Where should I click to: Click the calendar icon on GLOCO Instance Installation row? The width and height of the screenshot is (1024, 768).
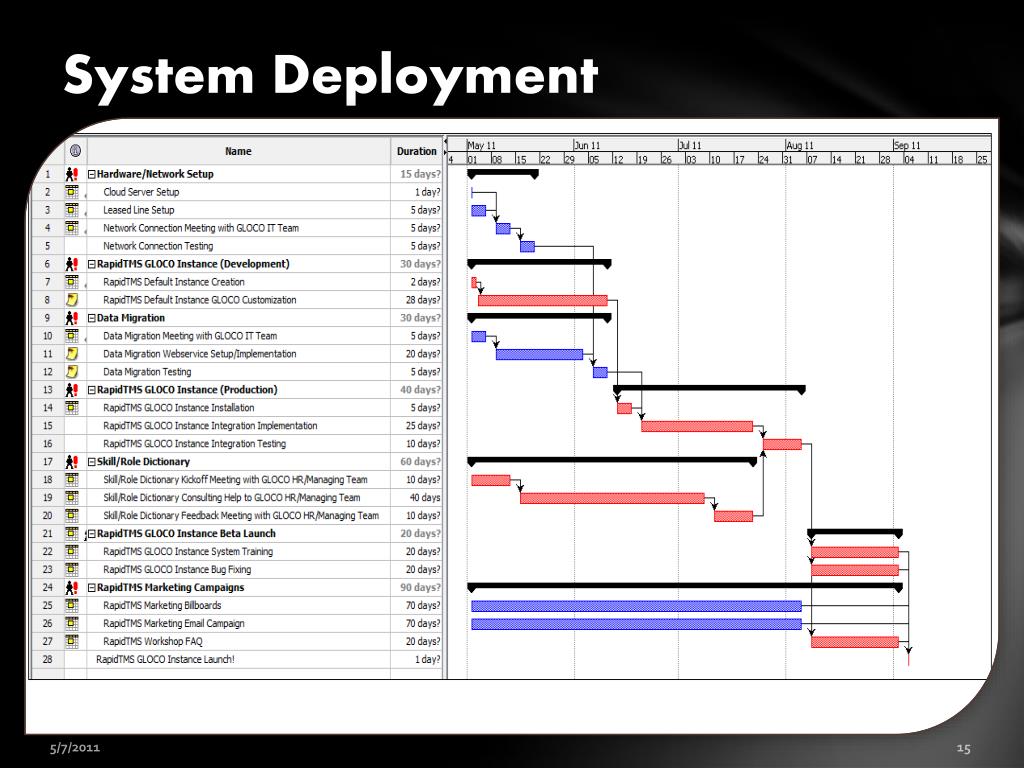point(72,408)
